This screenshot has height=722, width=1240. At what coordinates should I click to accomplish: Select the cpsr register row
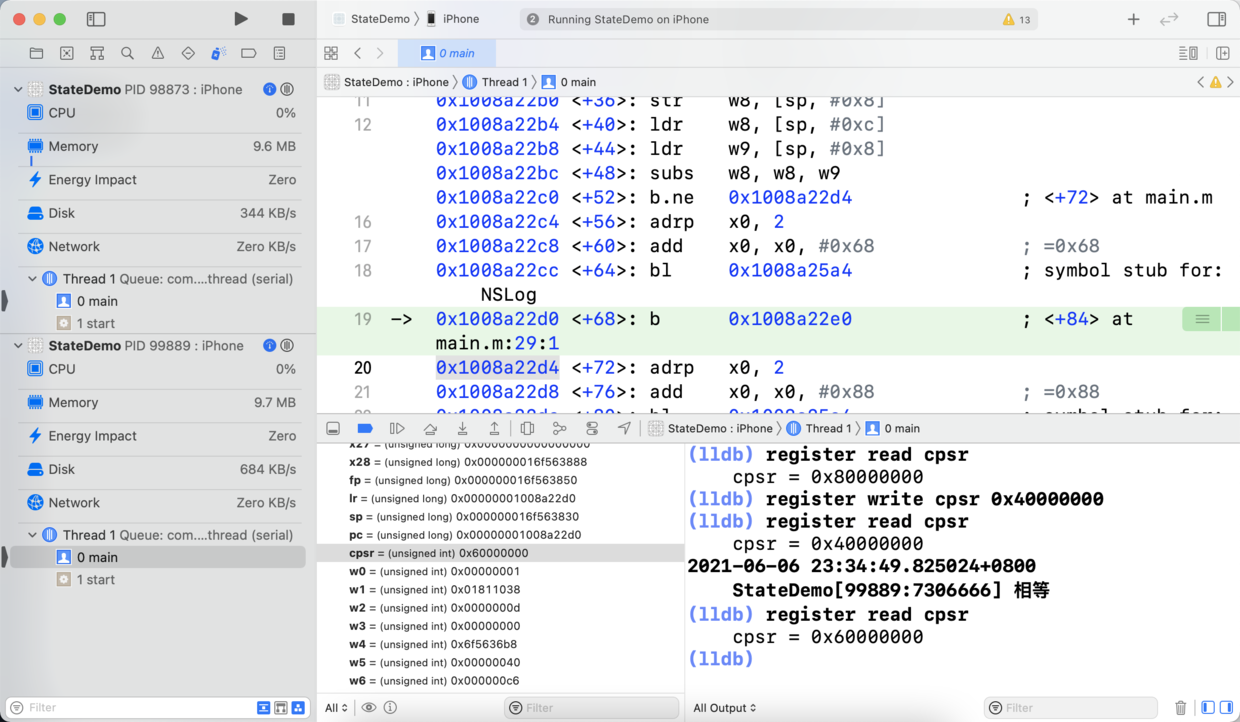pyautogui.click(x=501, y=553)
